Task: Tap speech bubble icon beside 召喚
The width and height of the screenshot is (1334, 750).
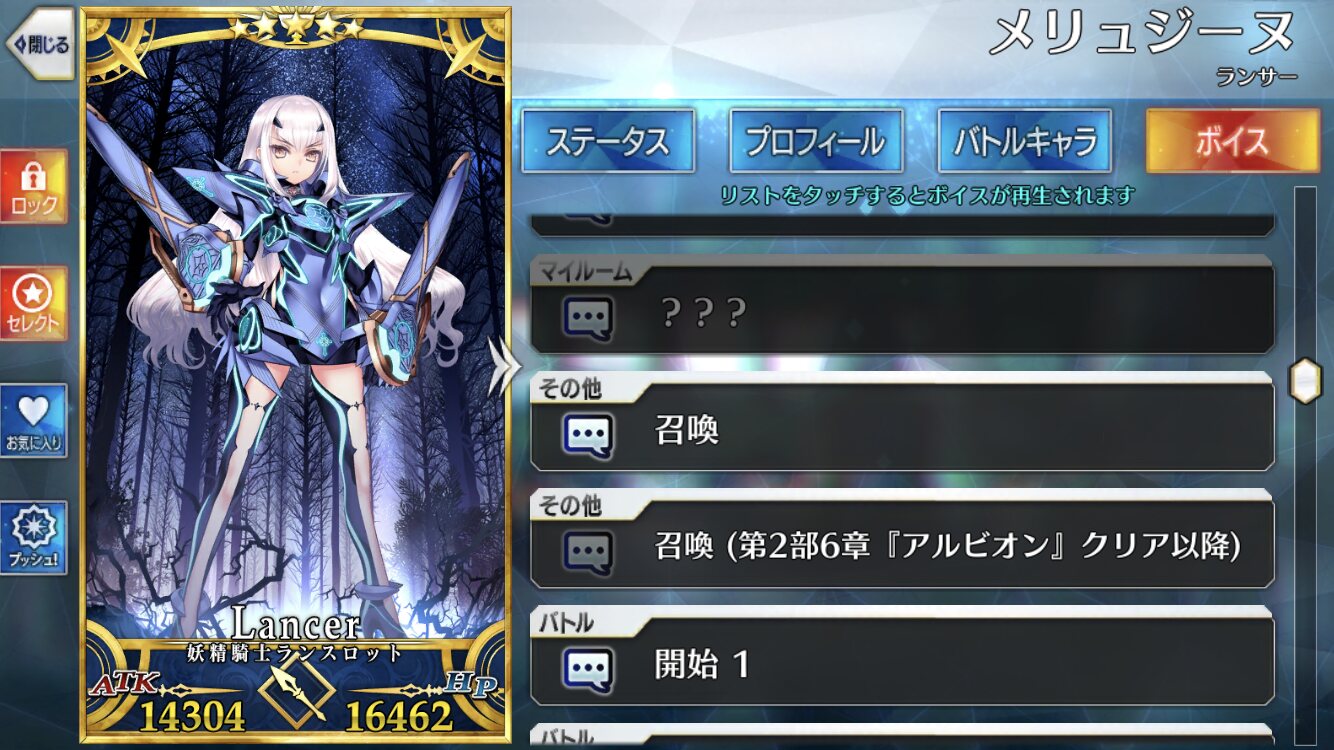Action: point(588,434)
